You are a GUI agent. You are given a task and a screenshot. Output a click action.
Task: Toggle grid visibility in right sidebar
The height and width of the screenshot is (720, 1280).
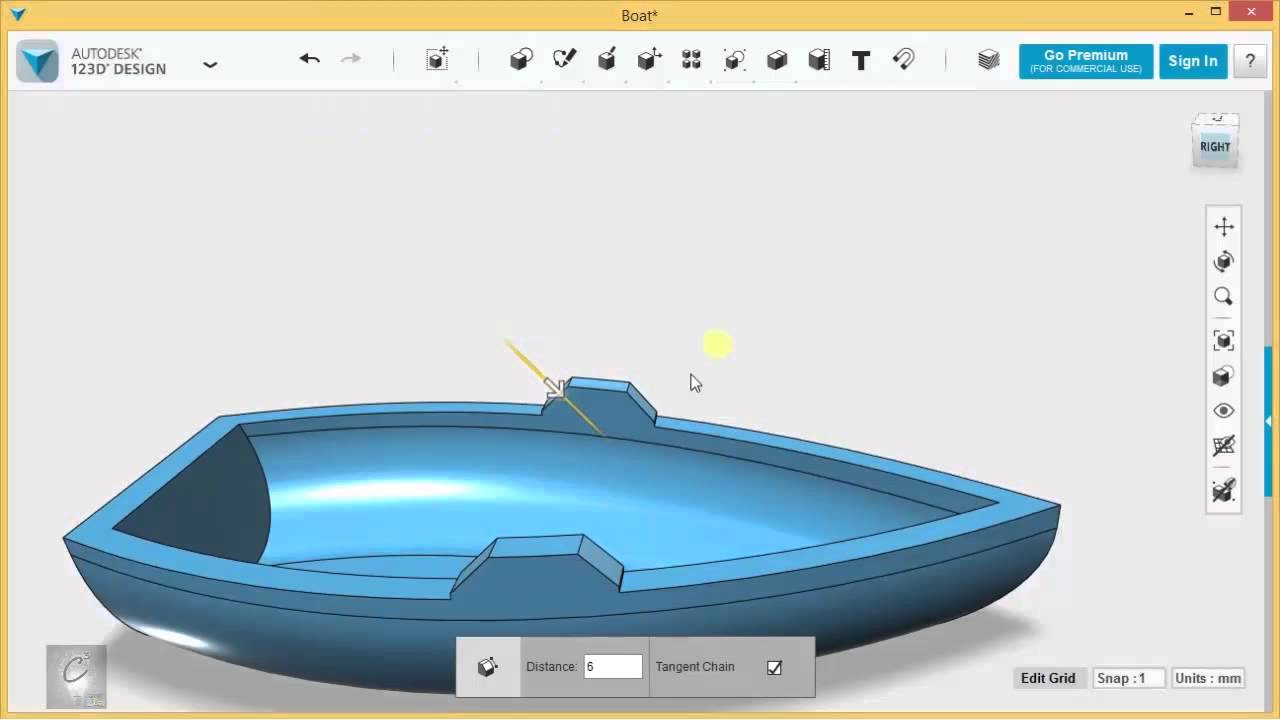click(1224, 445)
